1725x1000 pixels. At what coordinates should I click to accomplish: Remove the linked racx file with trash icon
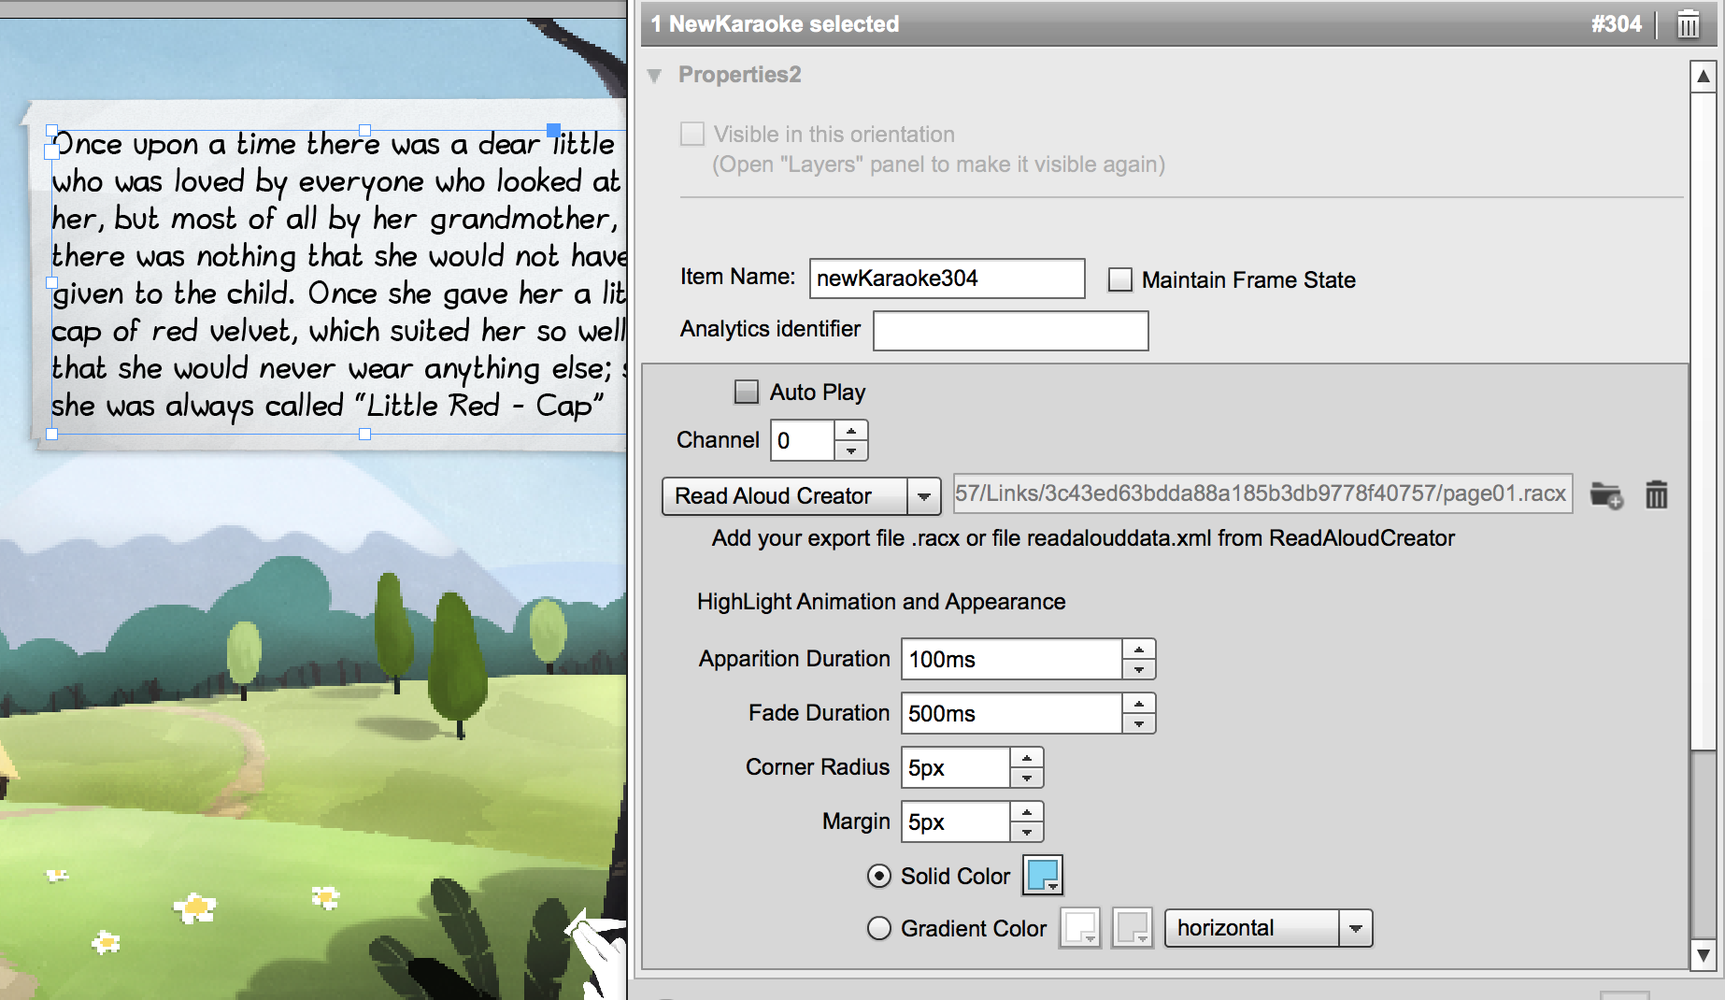tap(1657, 495)
